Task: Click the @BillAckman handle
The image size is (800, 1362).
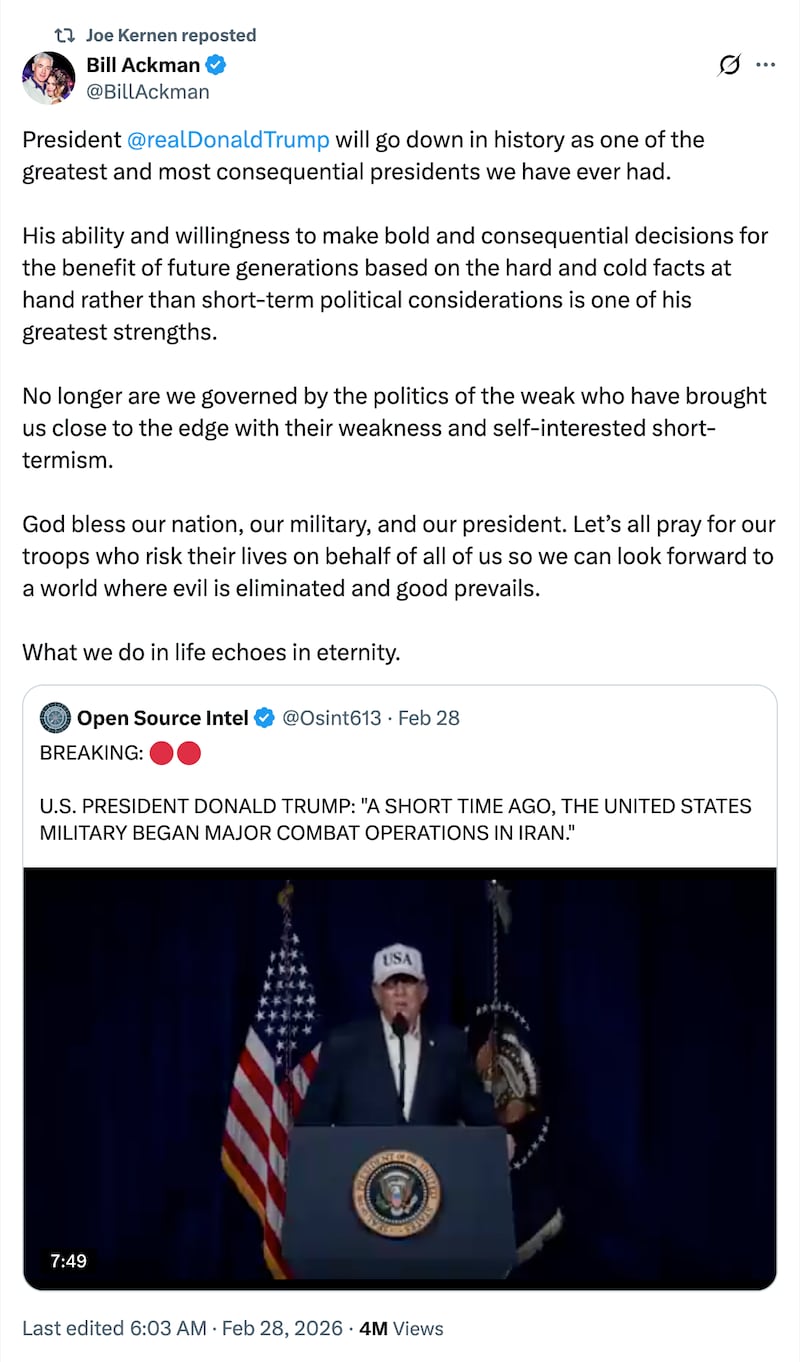Action: (x=148, y=92)
